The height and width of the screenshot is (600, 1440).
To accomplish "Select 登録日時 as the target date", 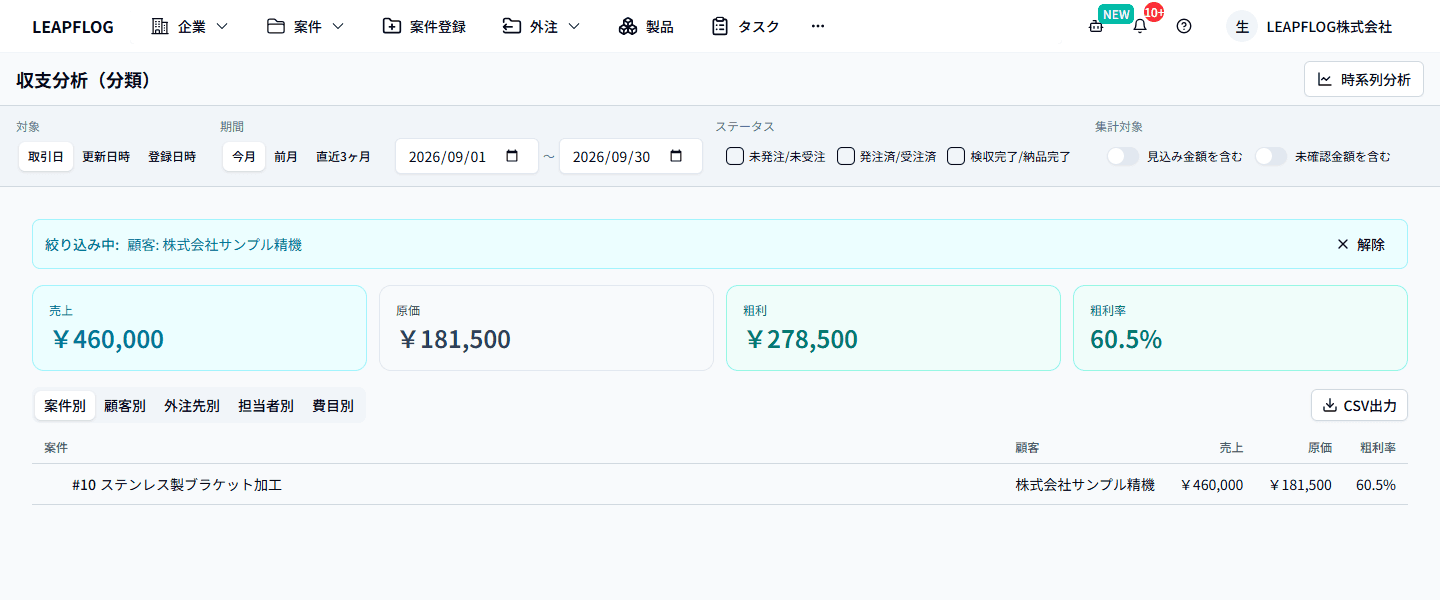I will (x=172, y=156).
